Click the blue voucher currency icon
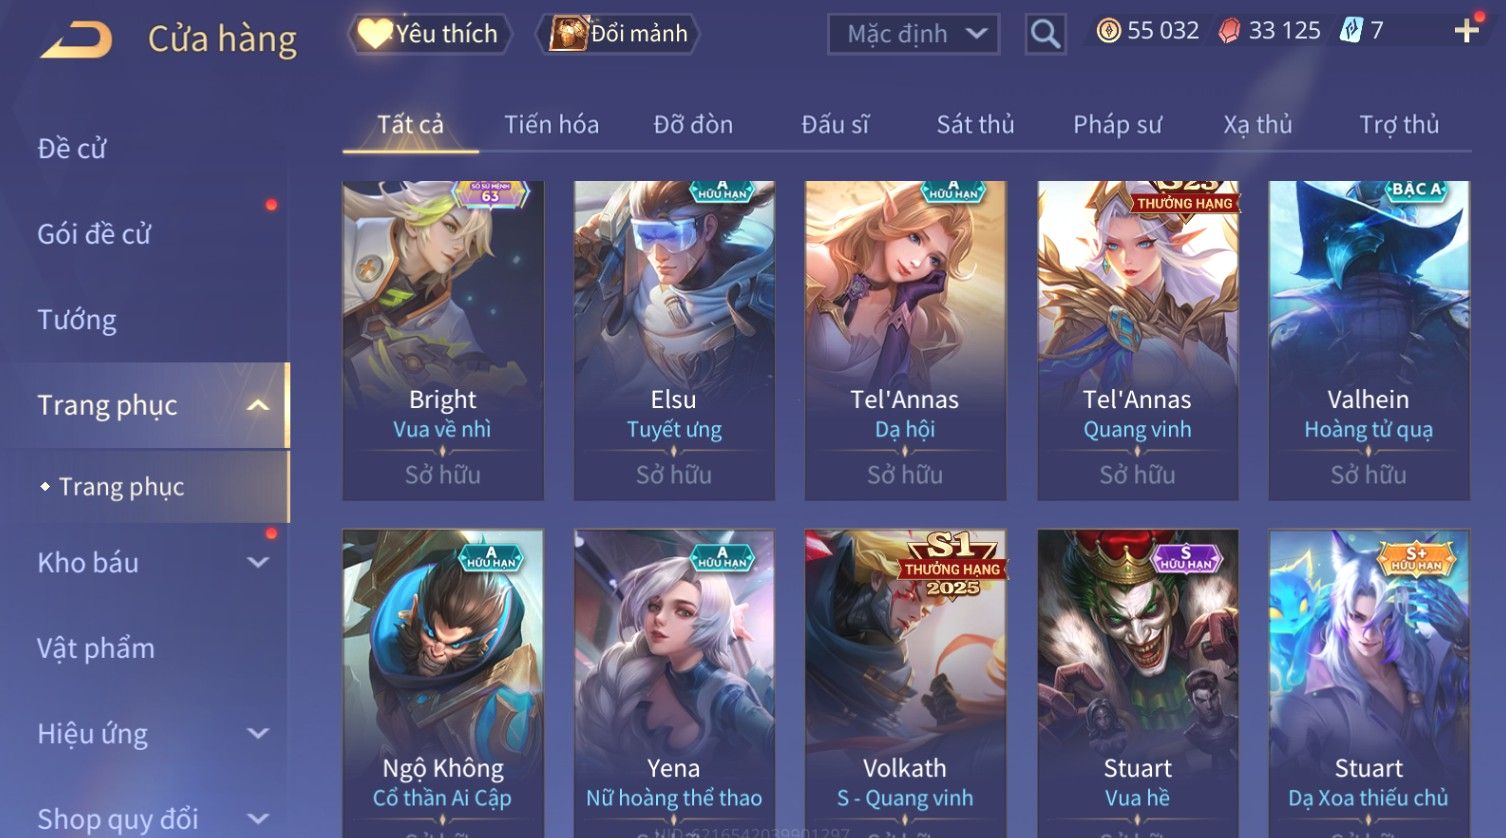This screenshot has height=838, width=1506. 1351,31
